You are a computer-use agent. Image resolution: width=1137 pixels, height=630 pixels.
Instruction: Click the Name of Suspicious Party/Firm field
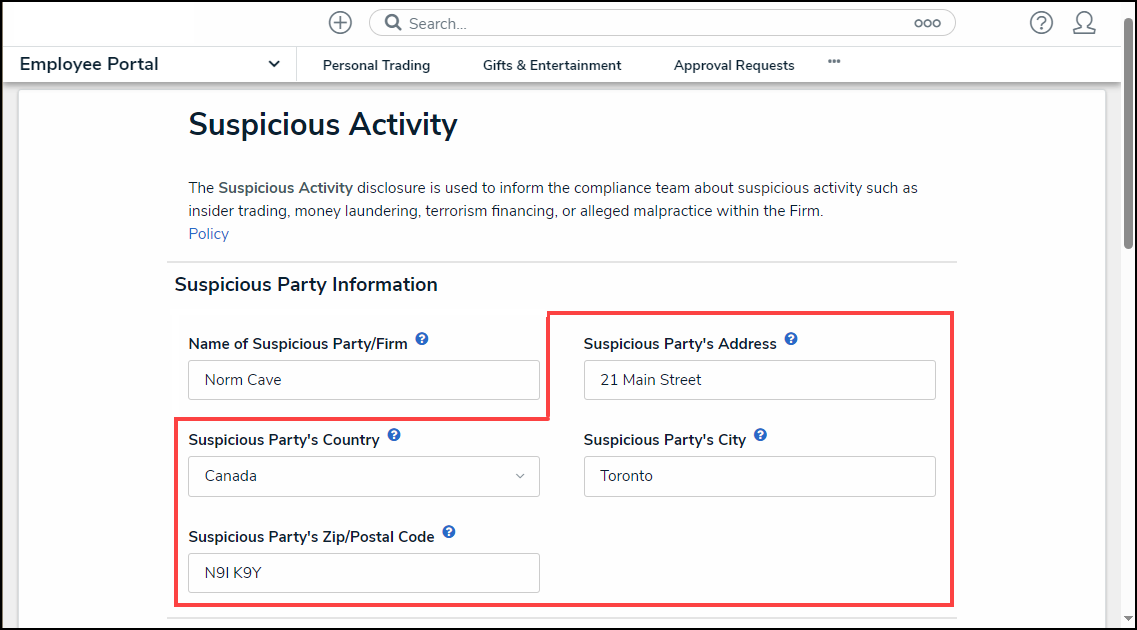pos(363,380)
